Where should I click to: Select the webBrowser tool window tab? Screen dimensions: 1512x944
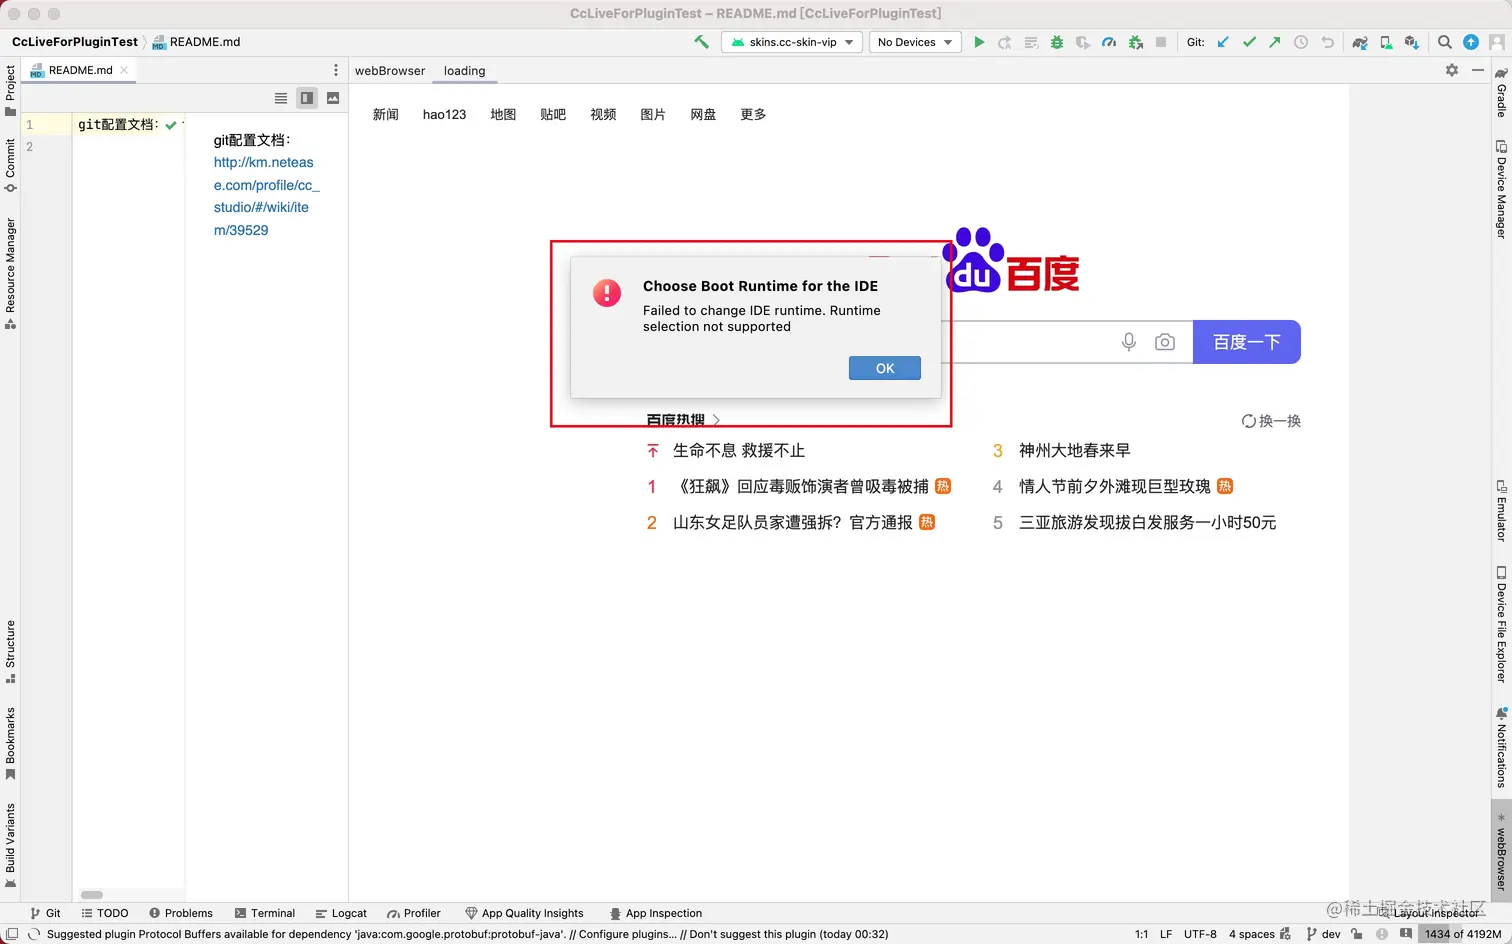pos(390,71)
